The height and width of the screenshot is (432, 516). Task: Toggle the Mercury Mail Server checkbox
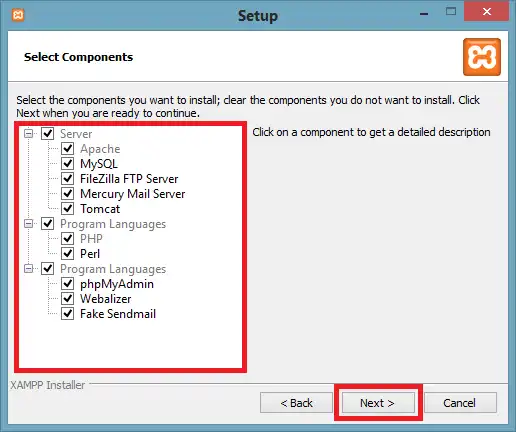coord(68,193)
